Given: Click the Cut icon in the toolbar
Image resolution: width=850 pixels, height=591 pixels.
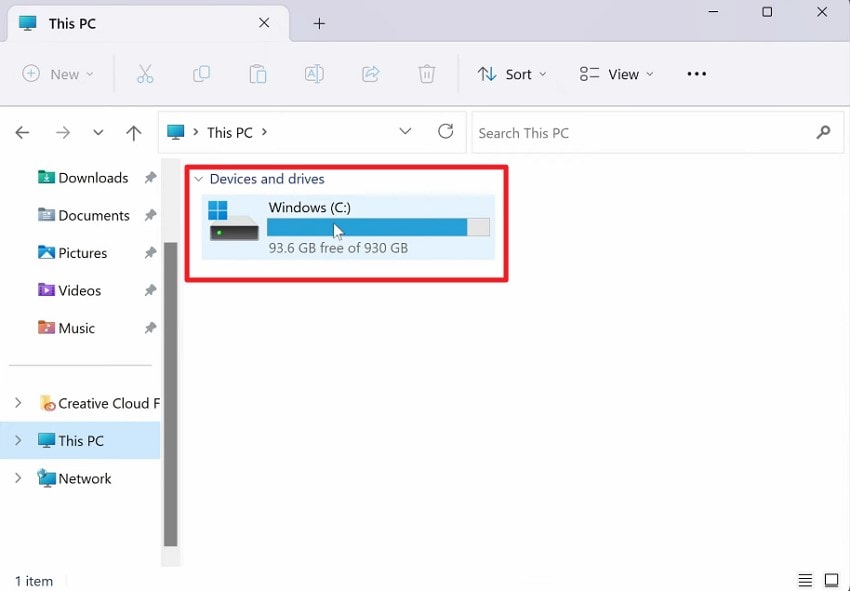Looking at the screenshot, I should (145, 73).
